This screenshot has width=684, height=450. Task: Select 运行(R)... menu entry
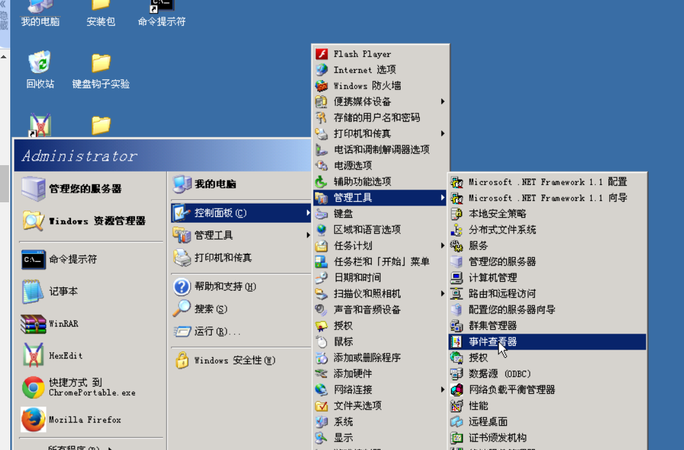(240, 331)
